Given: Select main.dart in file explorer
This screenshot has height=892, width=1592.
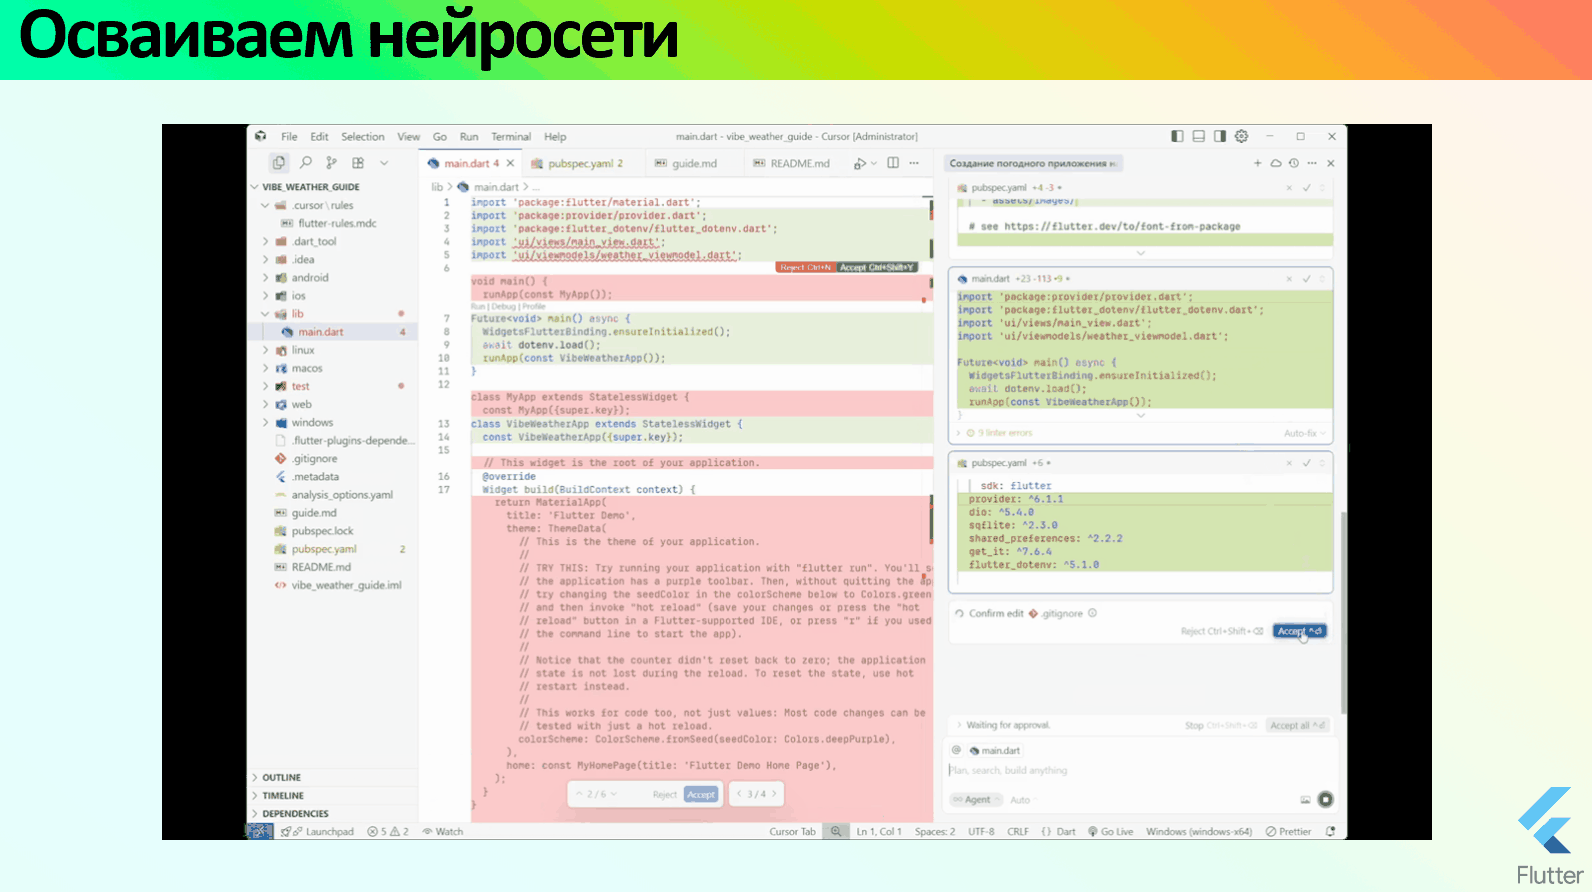Looking at the screenshot, I should pos(333,332).
